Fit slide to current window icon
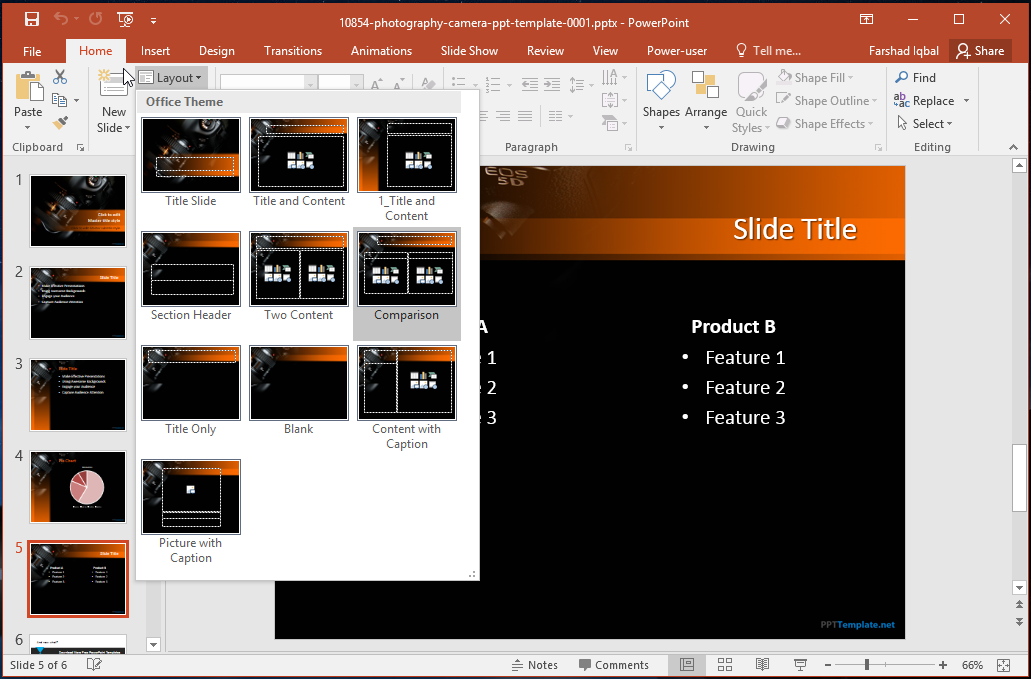The height and width of the screenshot is (679, 1031). [x=1003, y=665]
